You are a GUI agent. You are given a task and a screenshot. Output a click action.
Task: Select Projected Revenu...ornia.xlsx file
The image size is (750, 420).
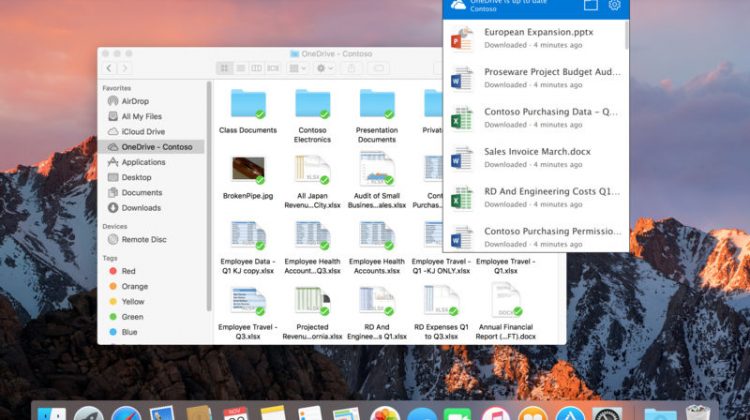pyautogui.click(x=312, y=313)
